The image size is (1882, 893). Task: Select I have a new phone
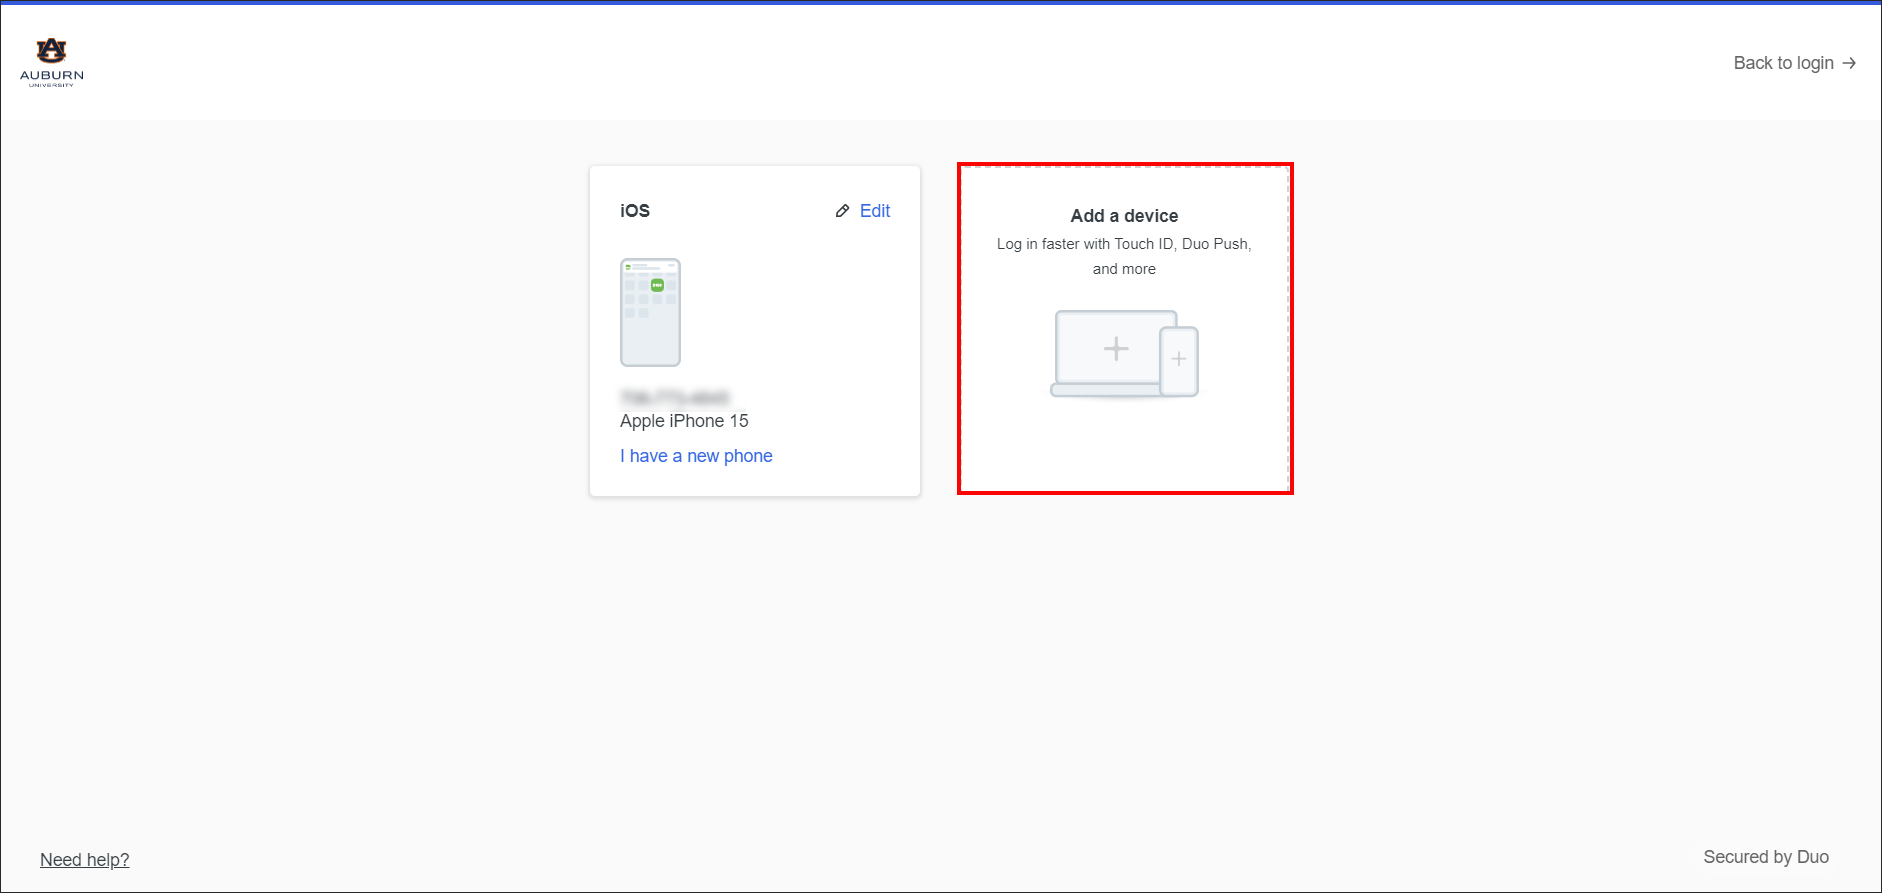696,456
